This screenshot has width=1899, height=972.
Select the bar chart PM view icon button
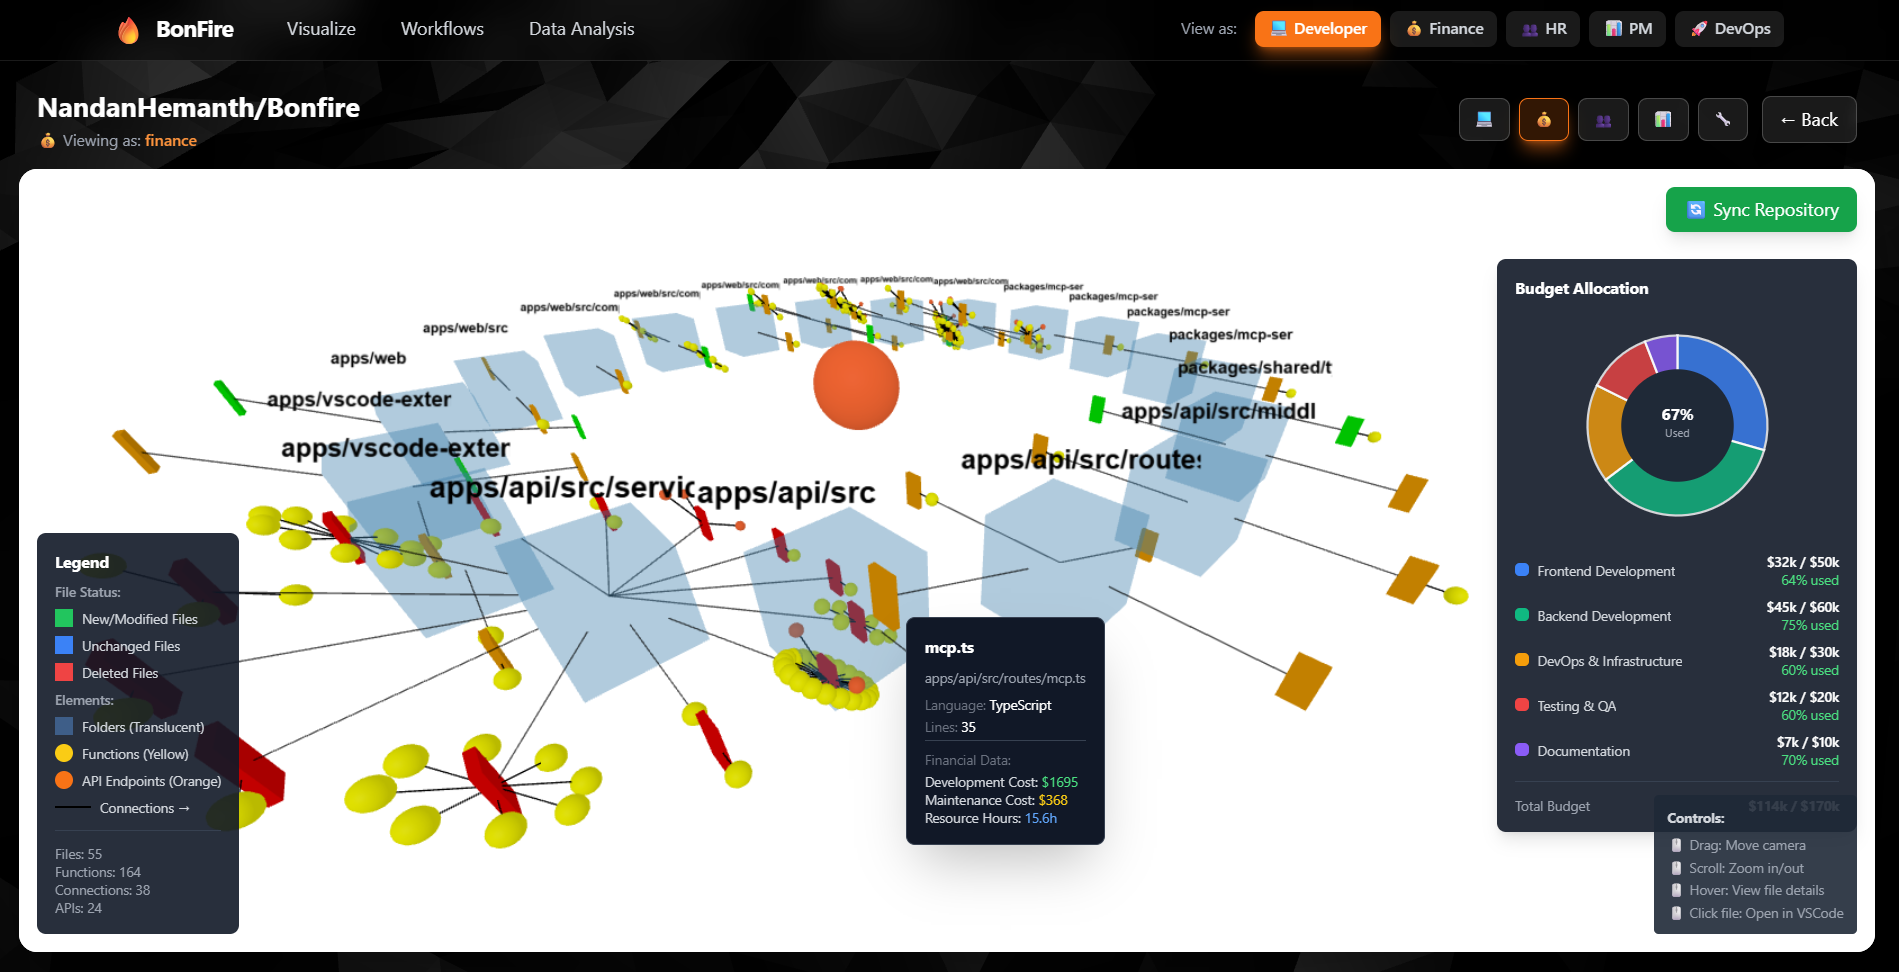[1663, 120]
